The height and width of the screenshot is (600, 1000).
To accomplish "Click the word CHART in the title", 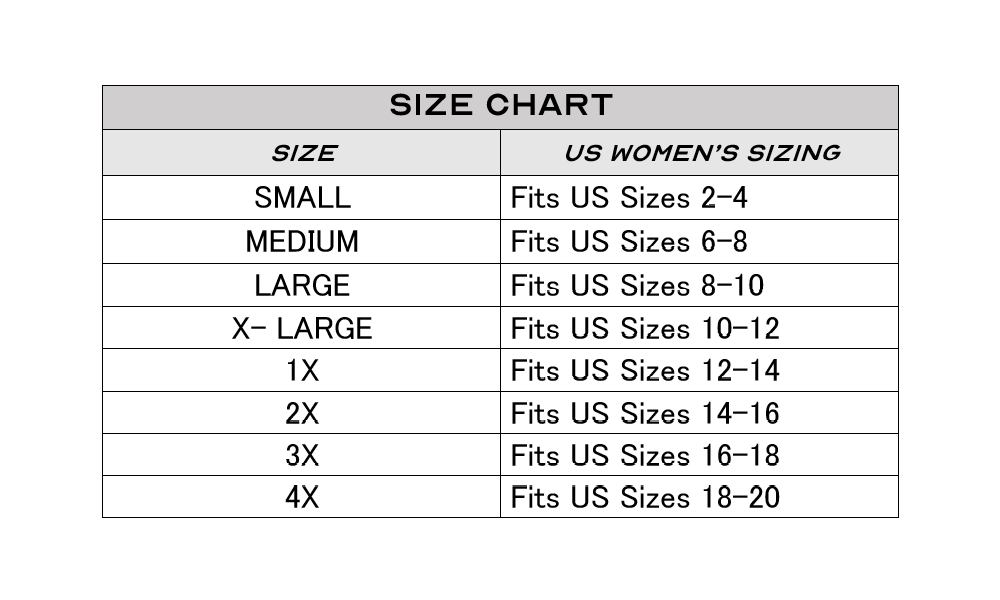I will 549,105.
